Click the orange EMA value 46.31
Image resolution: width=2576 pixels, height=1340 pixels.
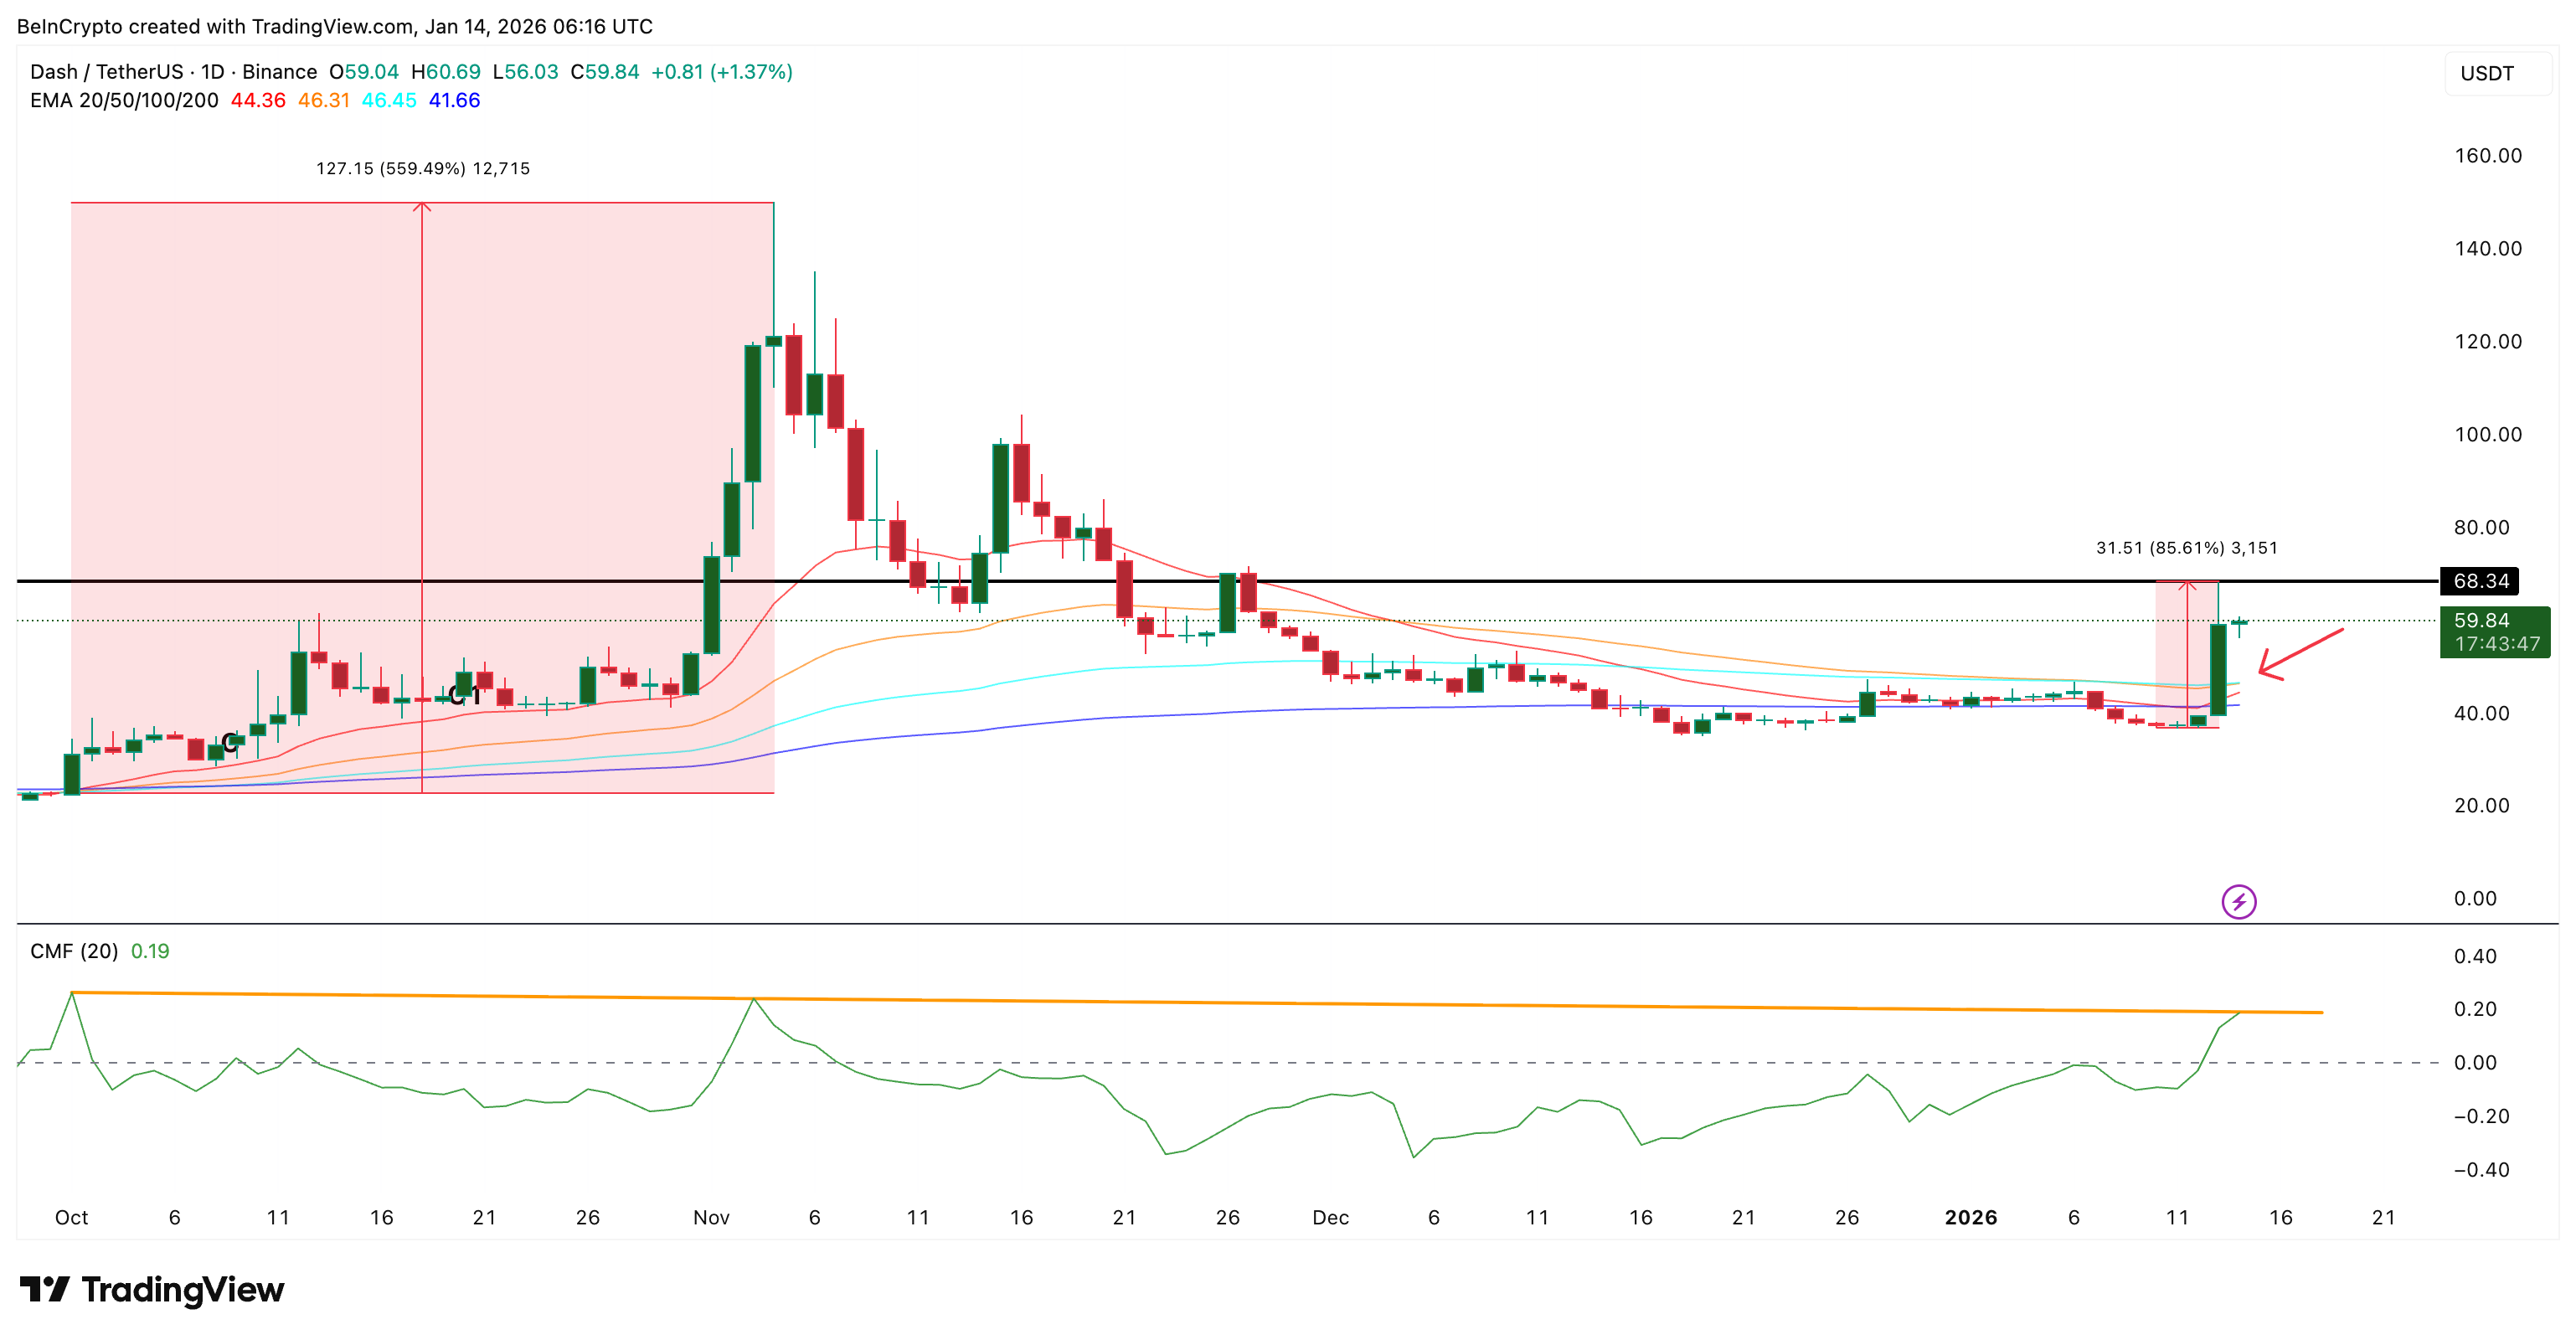323,100
